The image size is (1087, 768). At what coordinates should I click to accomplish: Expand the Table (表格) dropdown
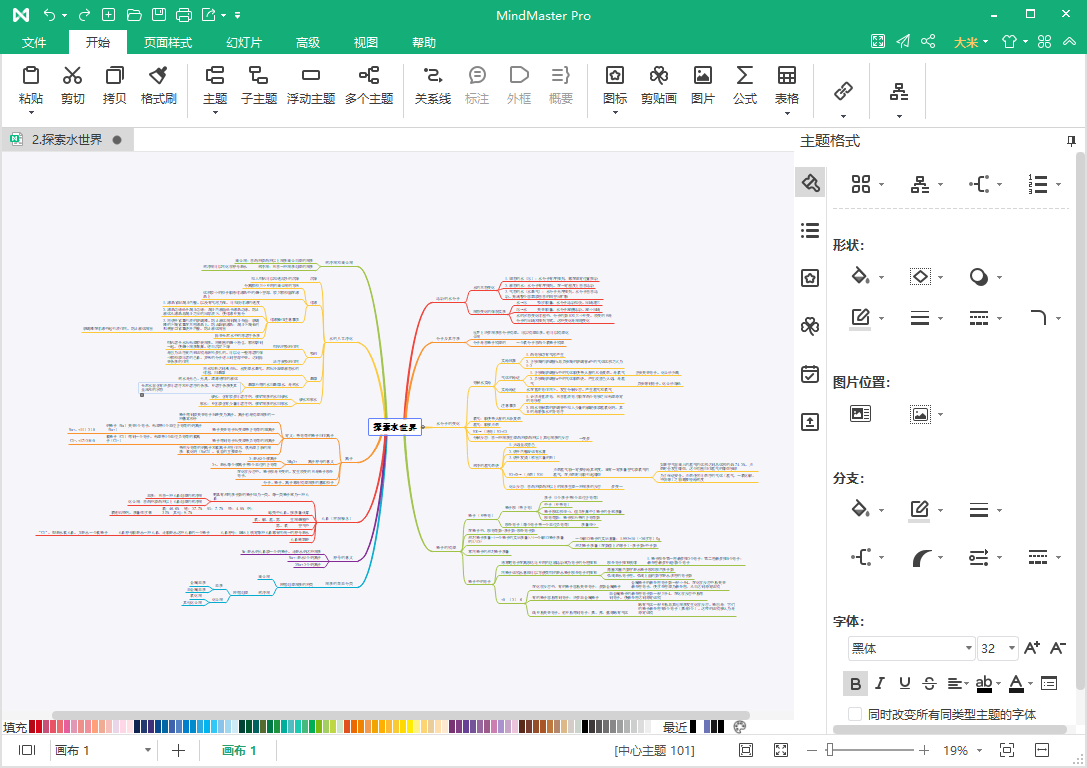coord(787,114)
